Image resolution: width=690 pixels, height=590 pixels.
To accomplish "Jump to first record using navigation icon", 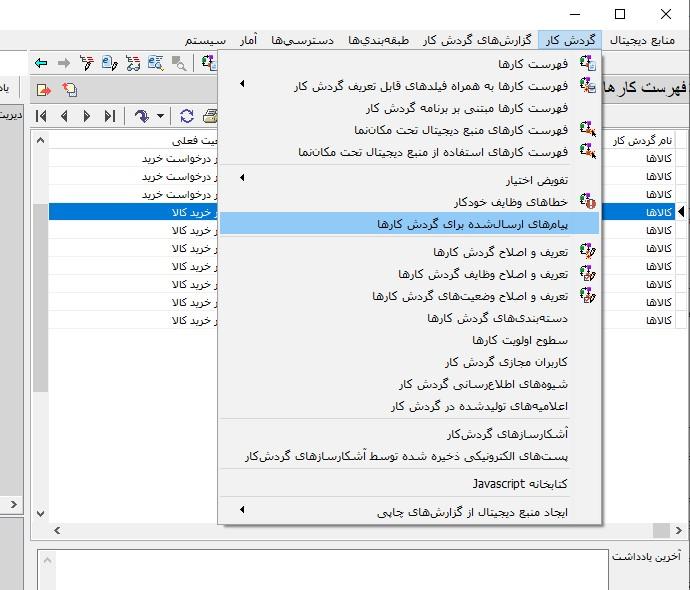I will (41, 116).
